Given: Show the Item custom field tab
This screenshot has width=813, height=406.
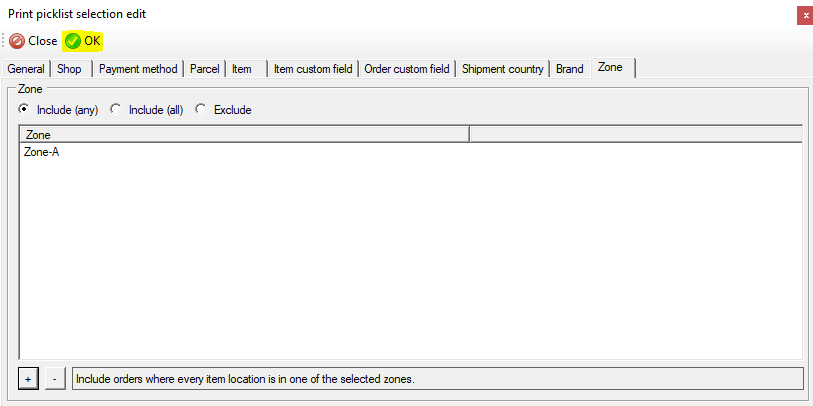Looking at the screenshot, I should point(313,69).
